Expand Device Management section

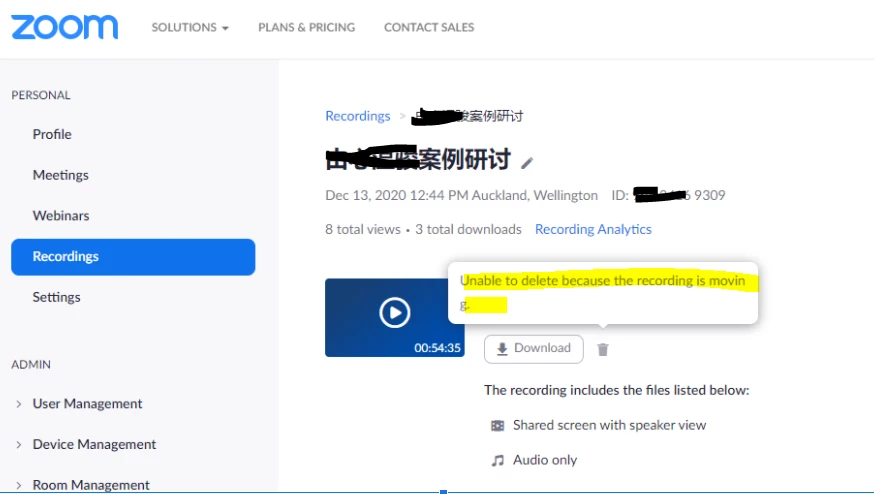click(18, 444)
